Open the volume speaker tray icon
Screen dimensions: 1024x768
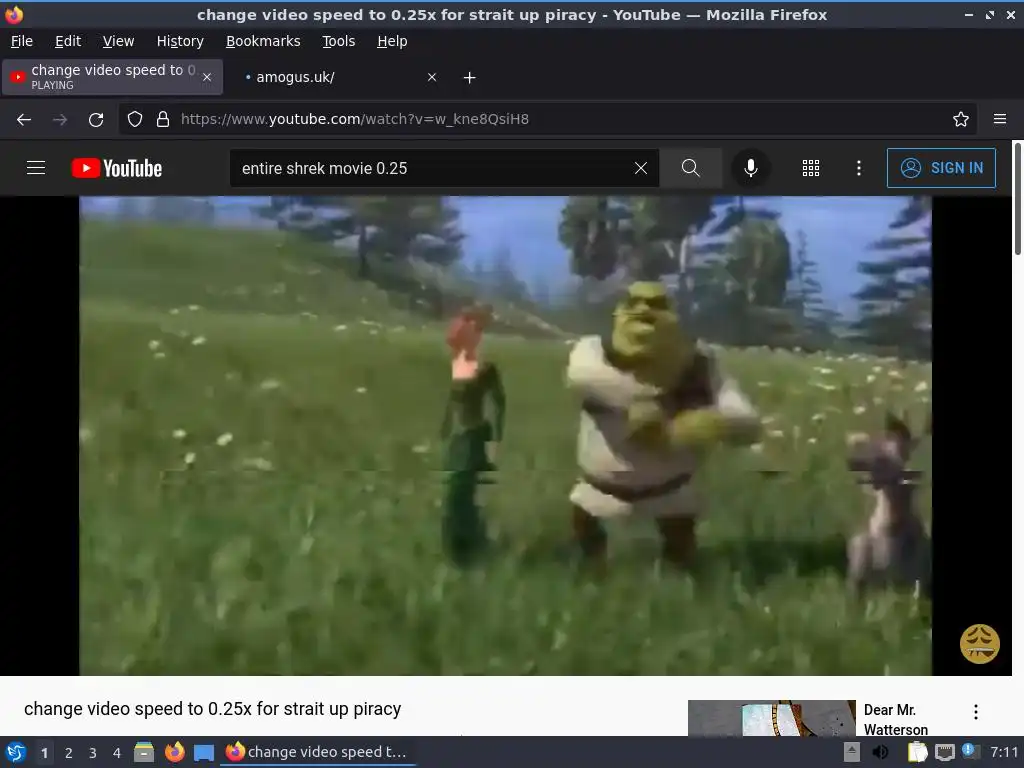coord(881,752)
